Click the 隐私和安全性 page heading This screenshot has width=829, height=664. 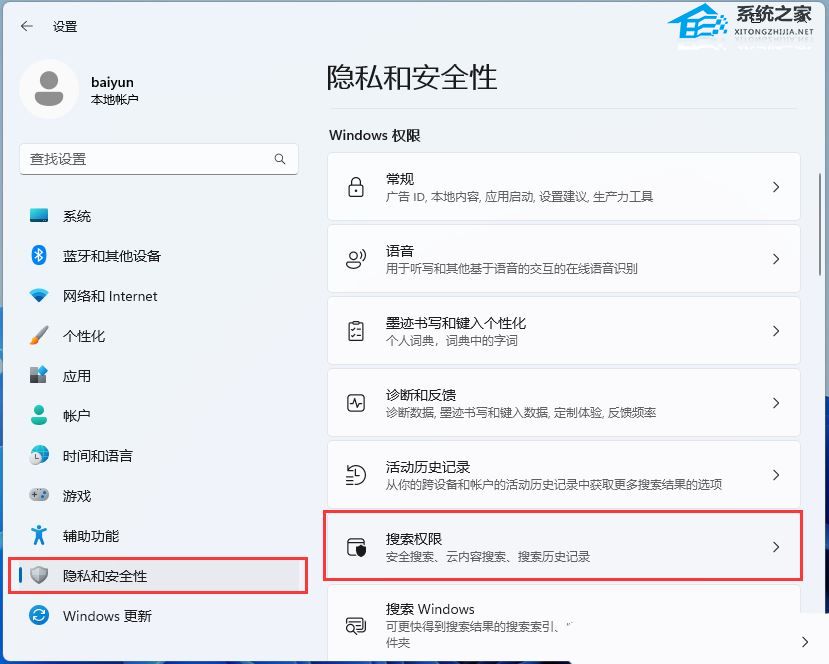tap(412, 77)
